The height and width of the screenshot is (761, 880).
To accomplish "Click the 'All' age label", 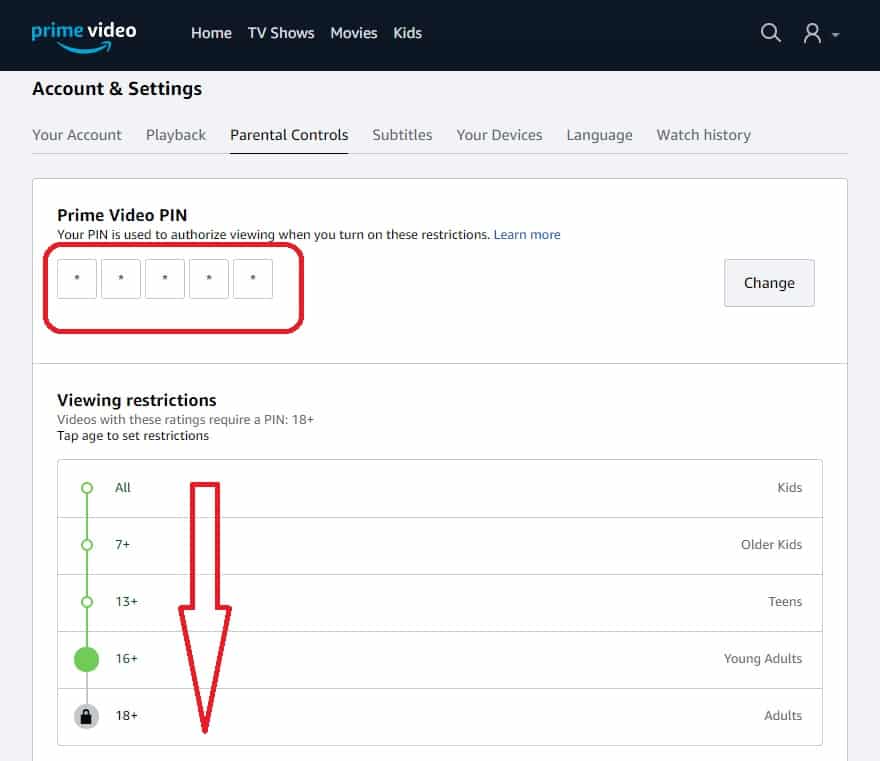I will [123, 488].
